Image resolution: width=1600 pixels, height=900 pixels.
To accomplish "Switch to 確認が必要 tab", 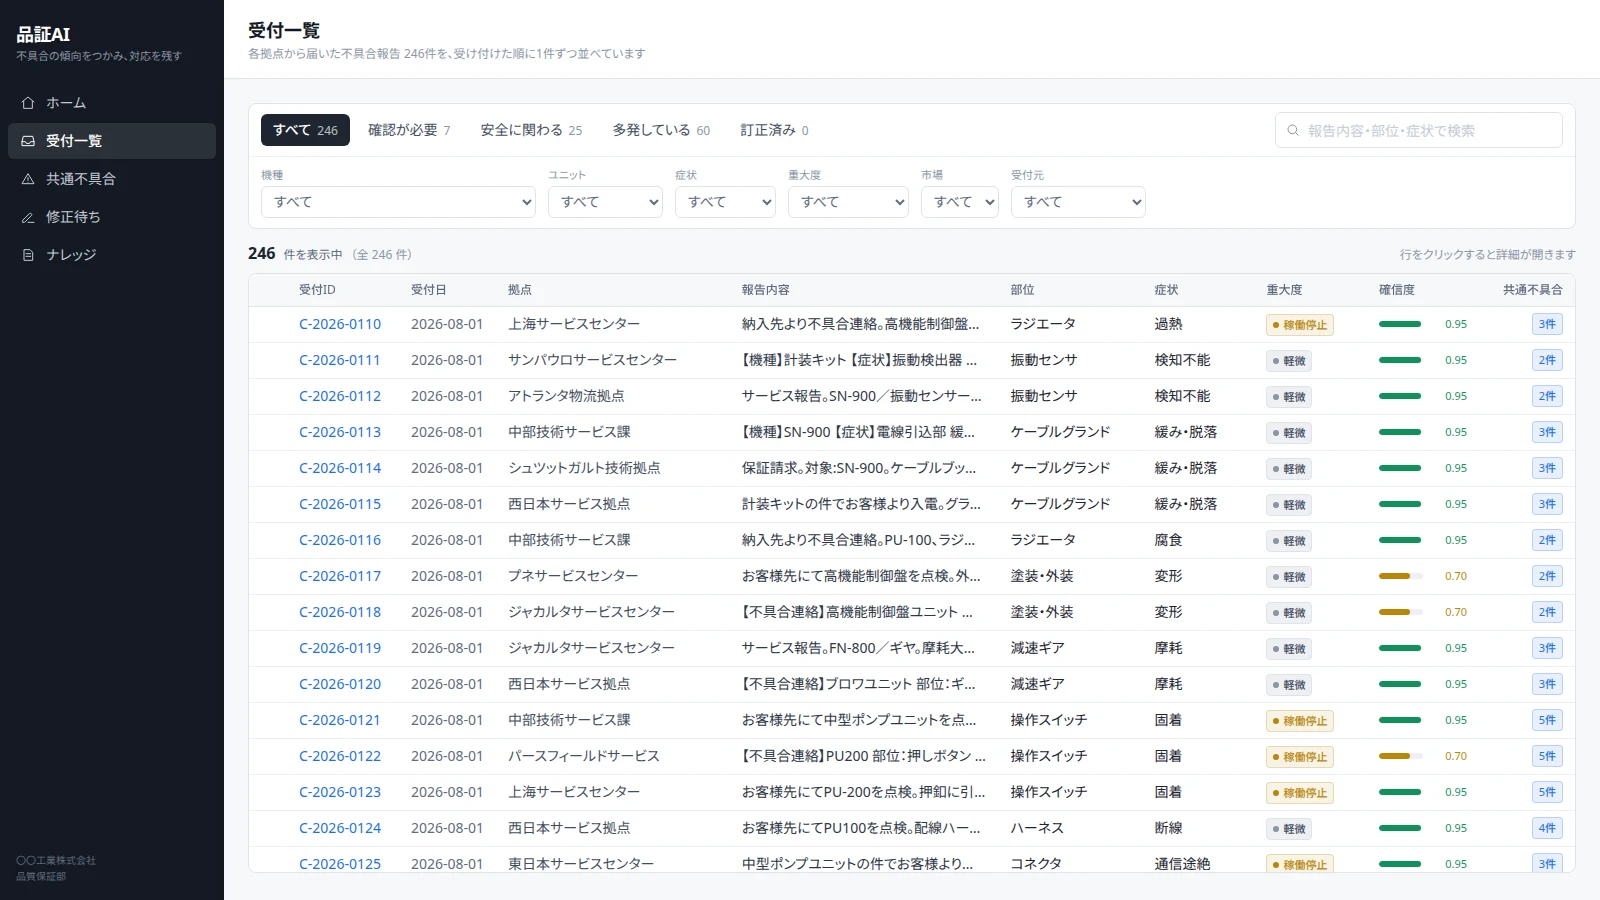I will (409, 130).
